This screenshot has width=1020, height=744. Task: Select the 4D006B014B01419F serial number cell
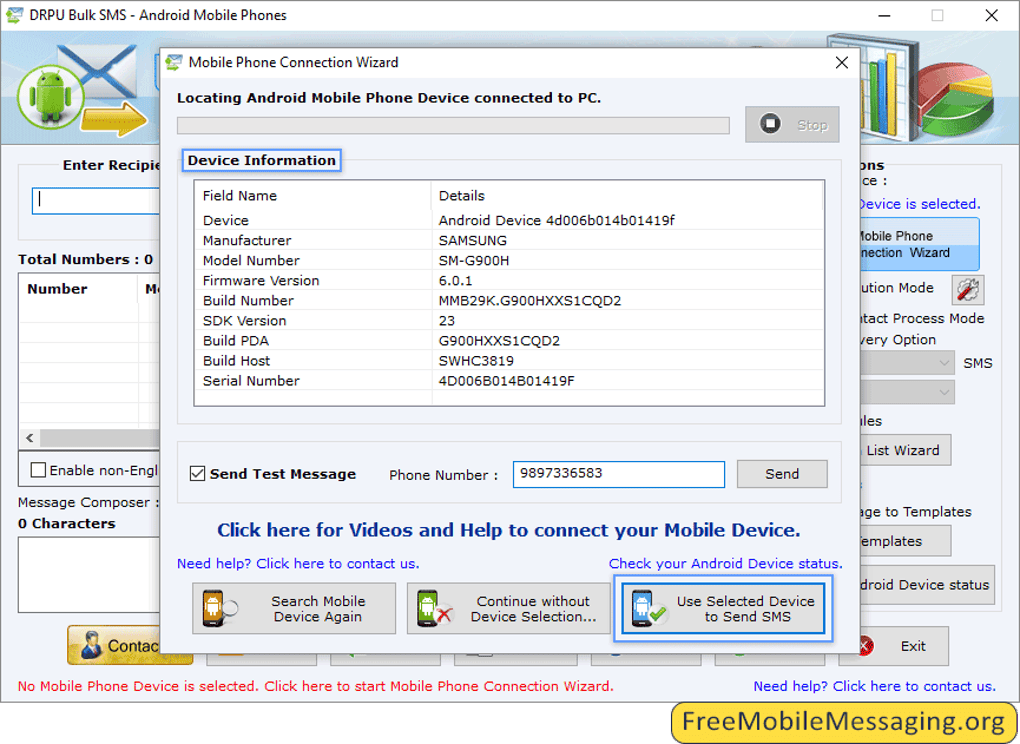click(507, 381)
